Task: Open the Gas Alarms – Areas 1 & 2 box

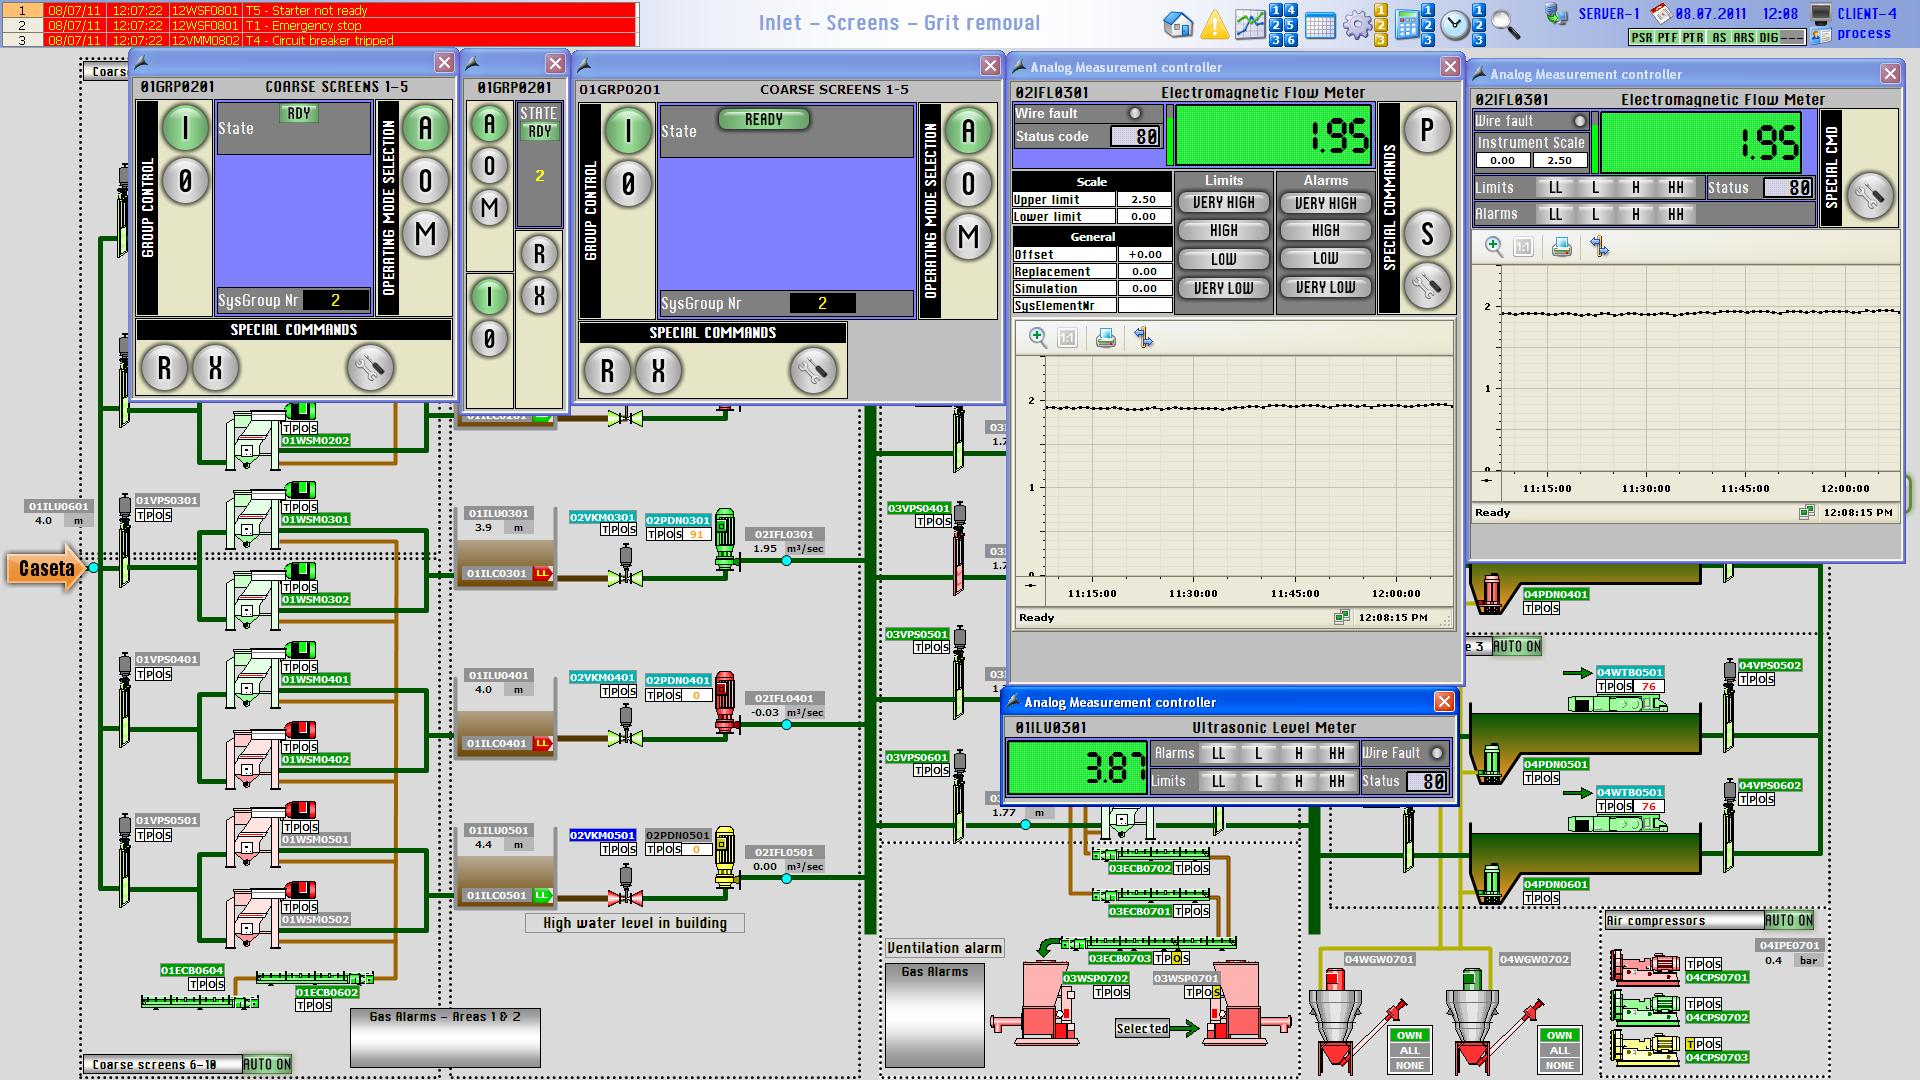Action: [x=445, y=1038]
